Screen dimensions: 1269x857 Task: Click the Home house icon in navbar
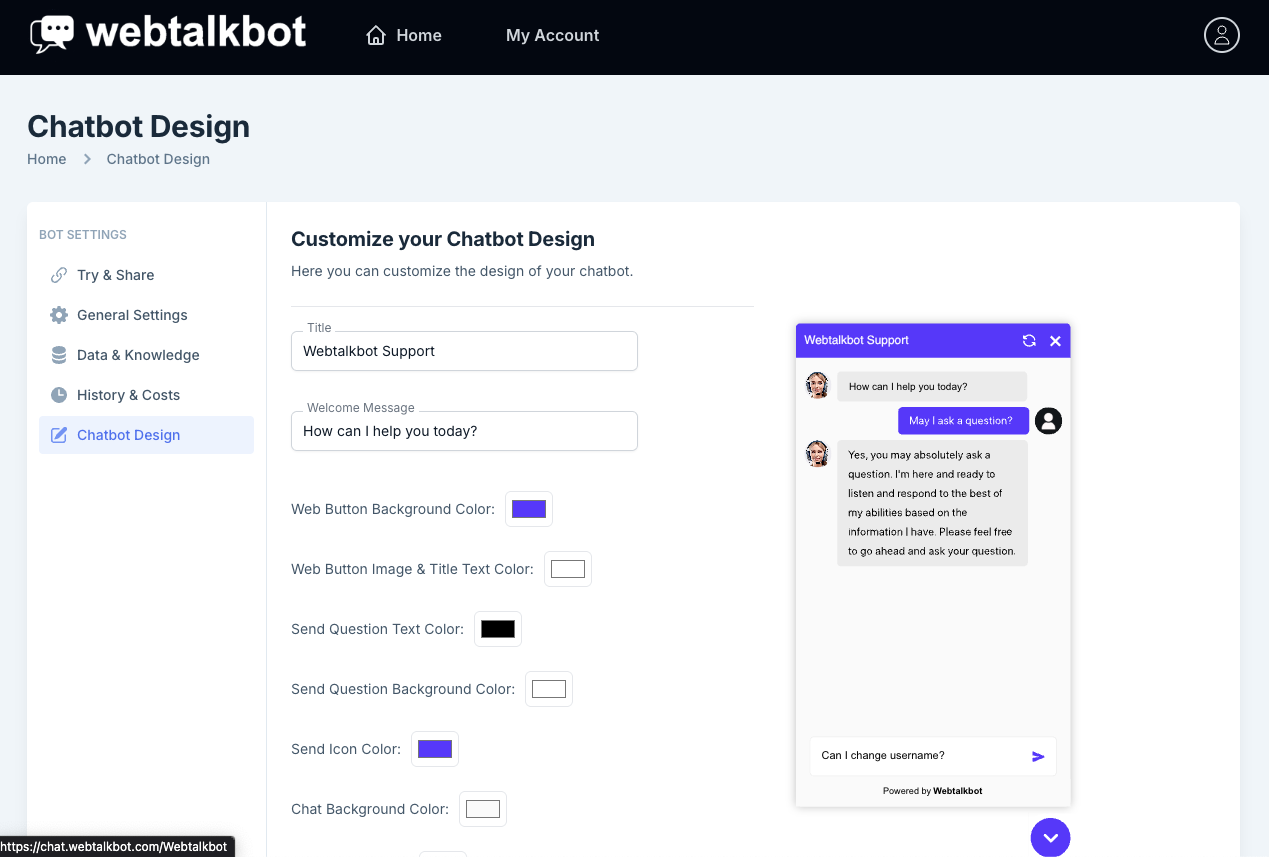376,36
